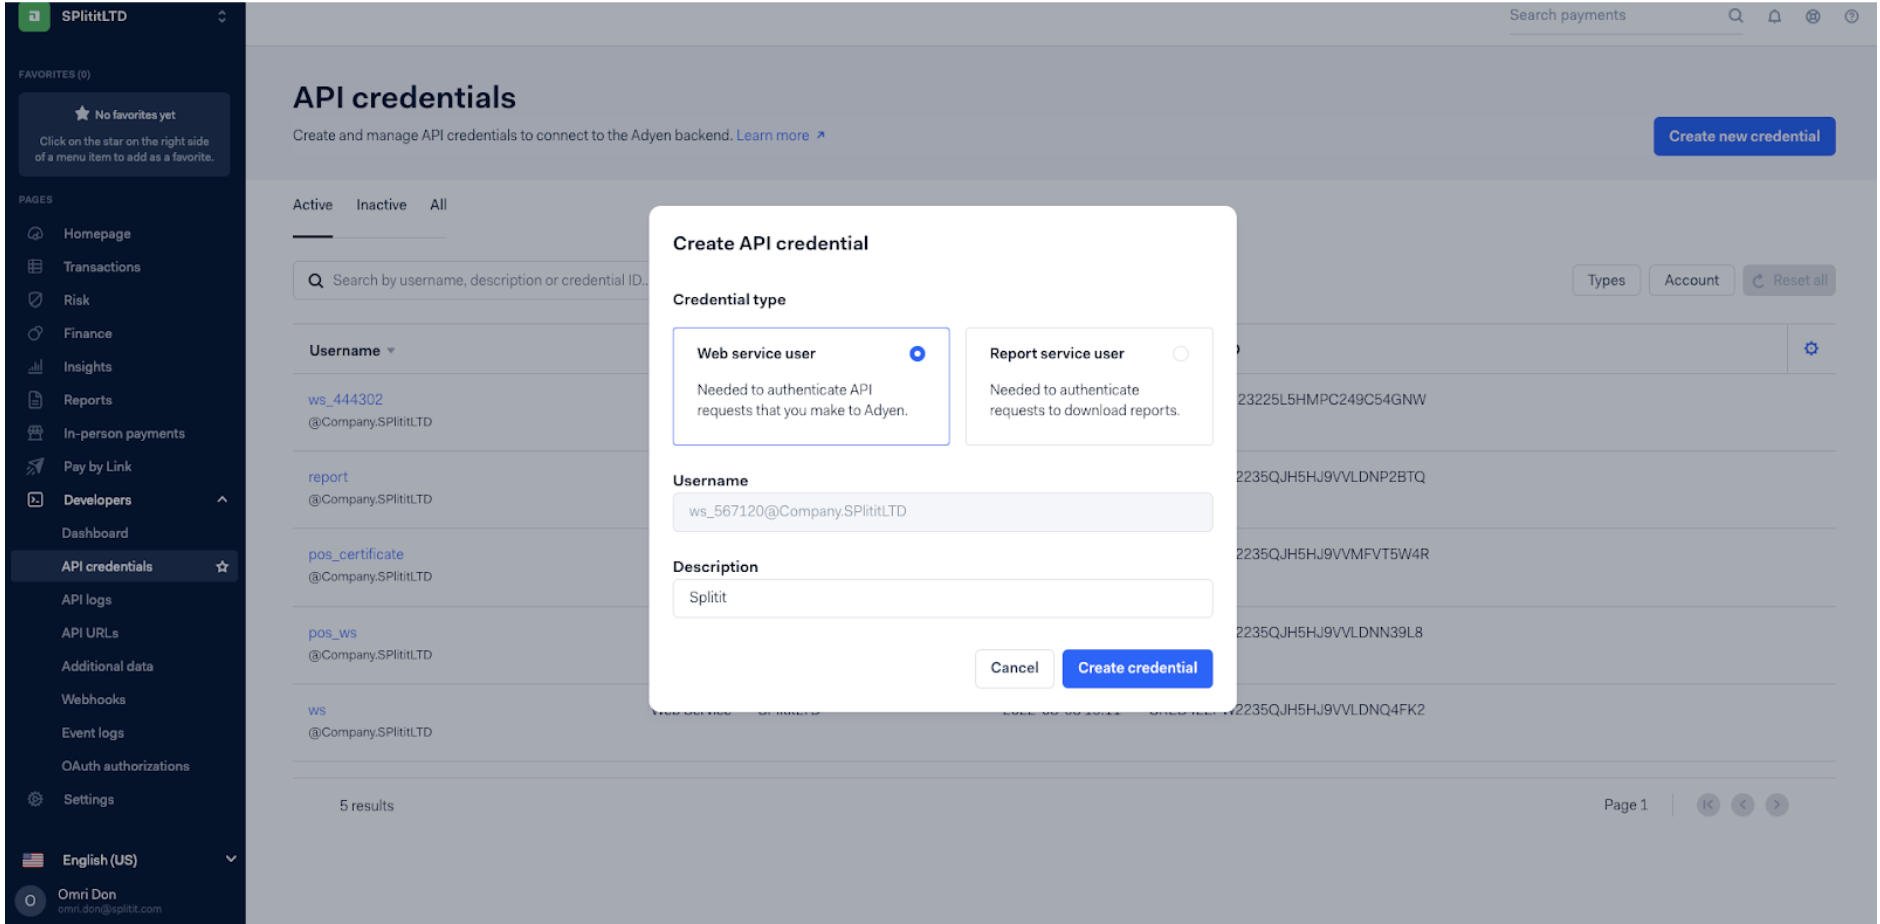The height and width of the screenshot is (924, 1880).
Task: Select the Report service user radio button
Action: point(1180,354)
